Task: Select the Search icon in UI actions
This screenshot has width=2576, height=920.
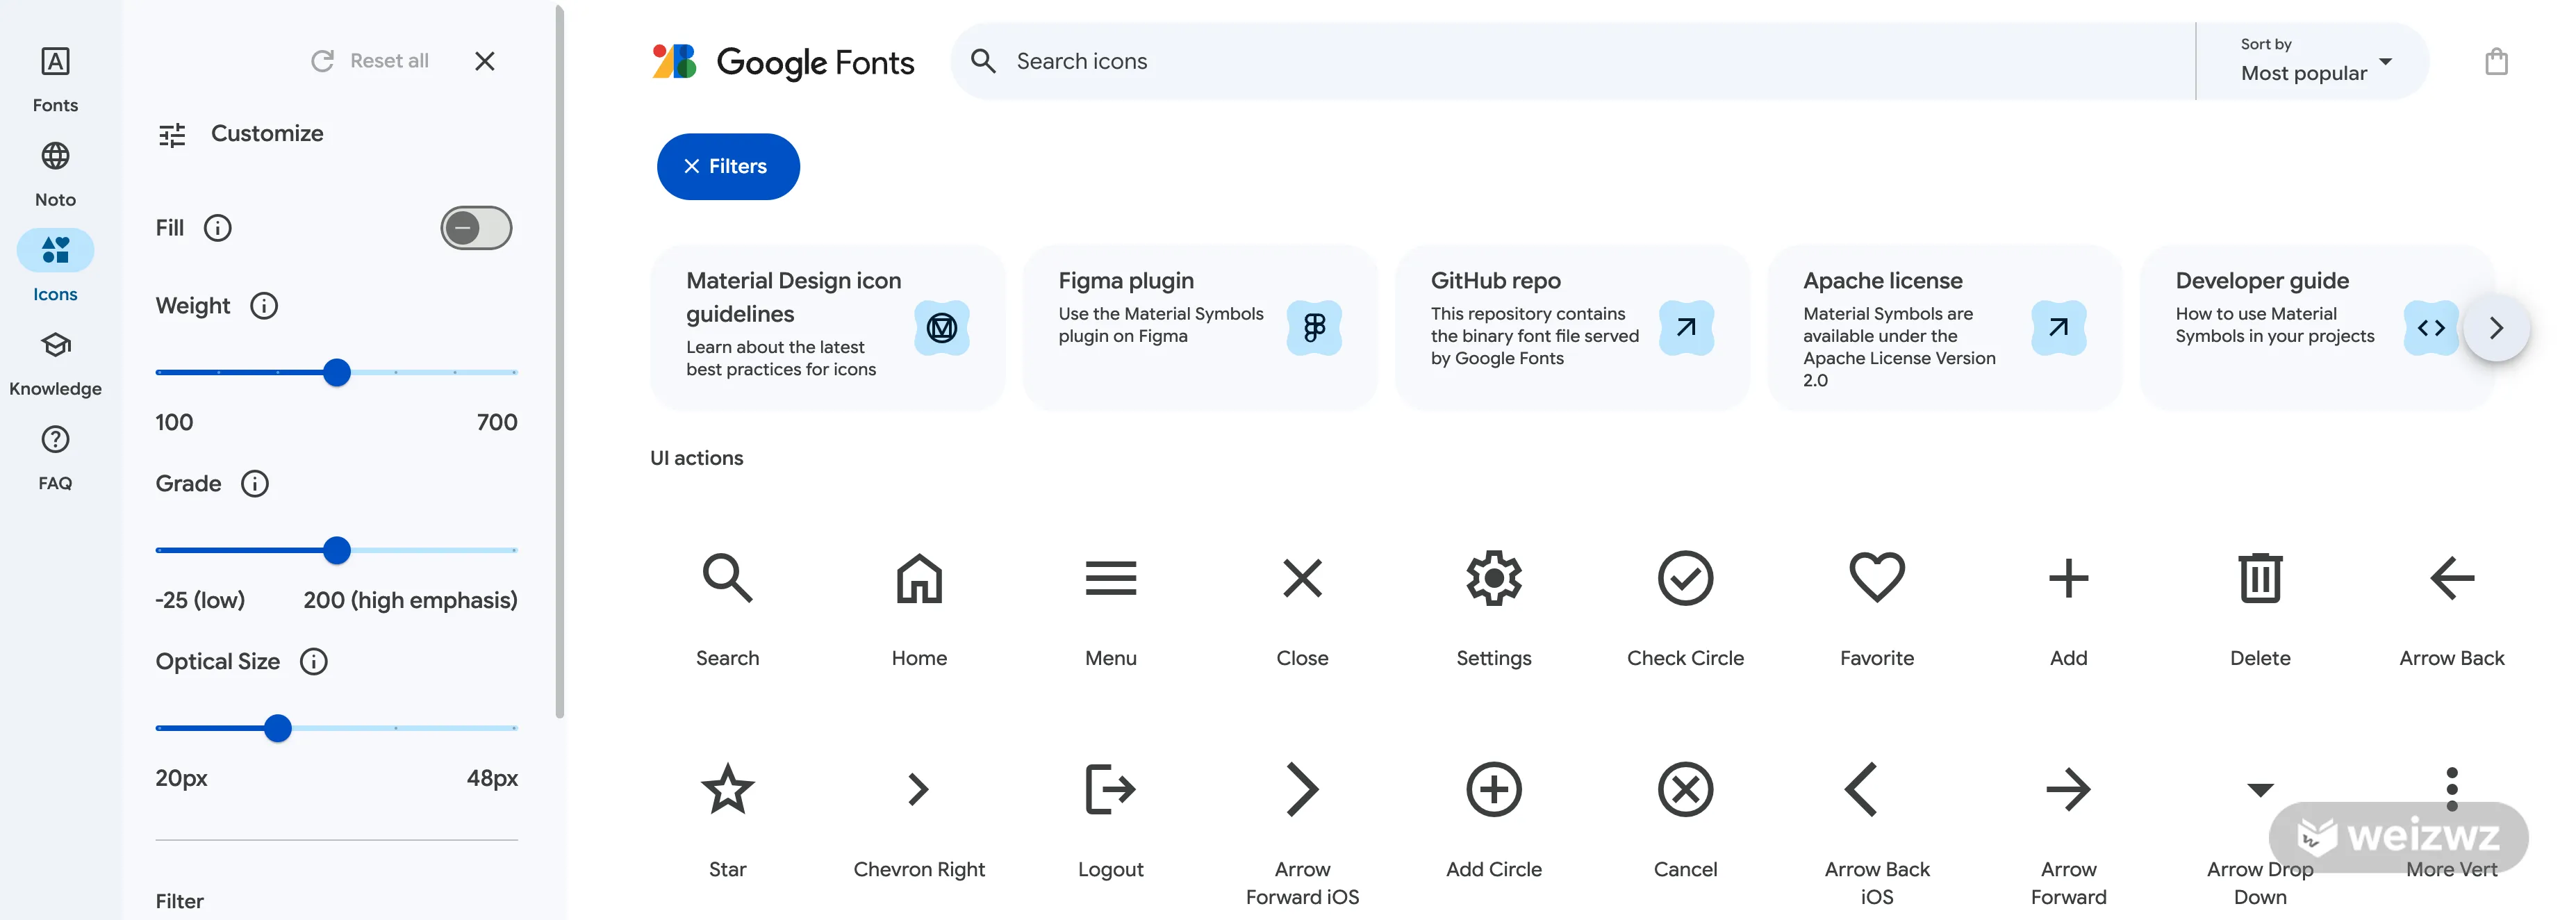Action: 727,578
